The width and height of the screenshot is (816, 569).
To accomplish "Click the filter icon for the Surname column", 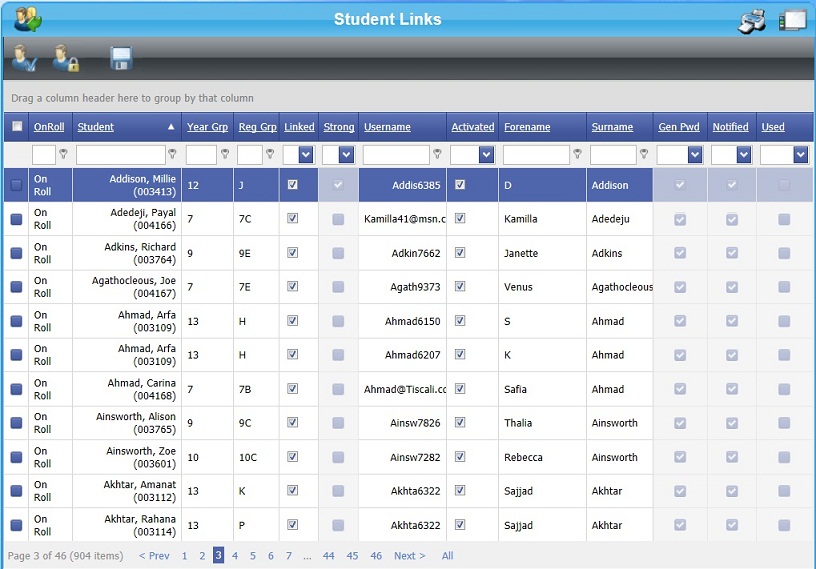I will point(644,154).
